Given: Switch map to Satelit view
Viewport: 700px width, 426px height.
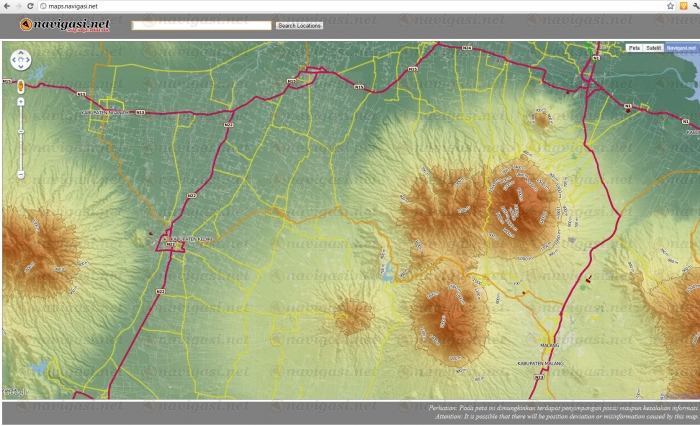Looking at the screenshot, I should point(653,47).
